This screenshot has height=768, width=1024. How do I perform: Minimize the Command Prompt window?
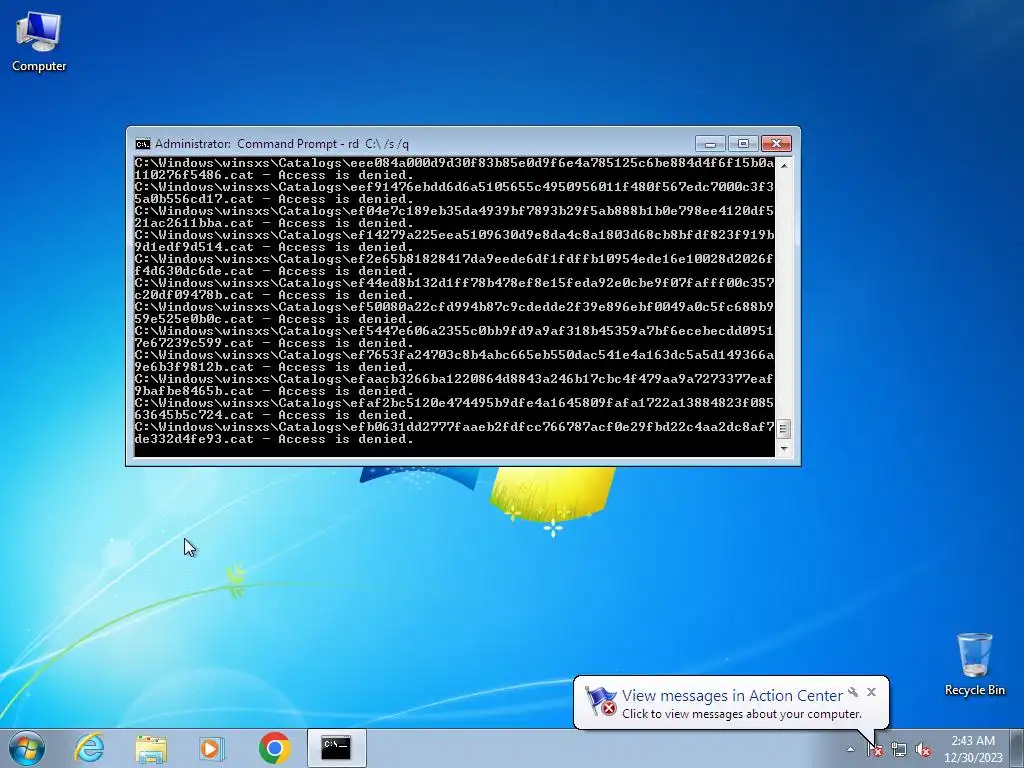pyautogui.click(x=711, y=144)
